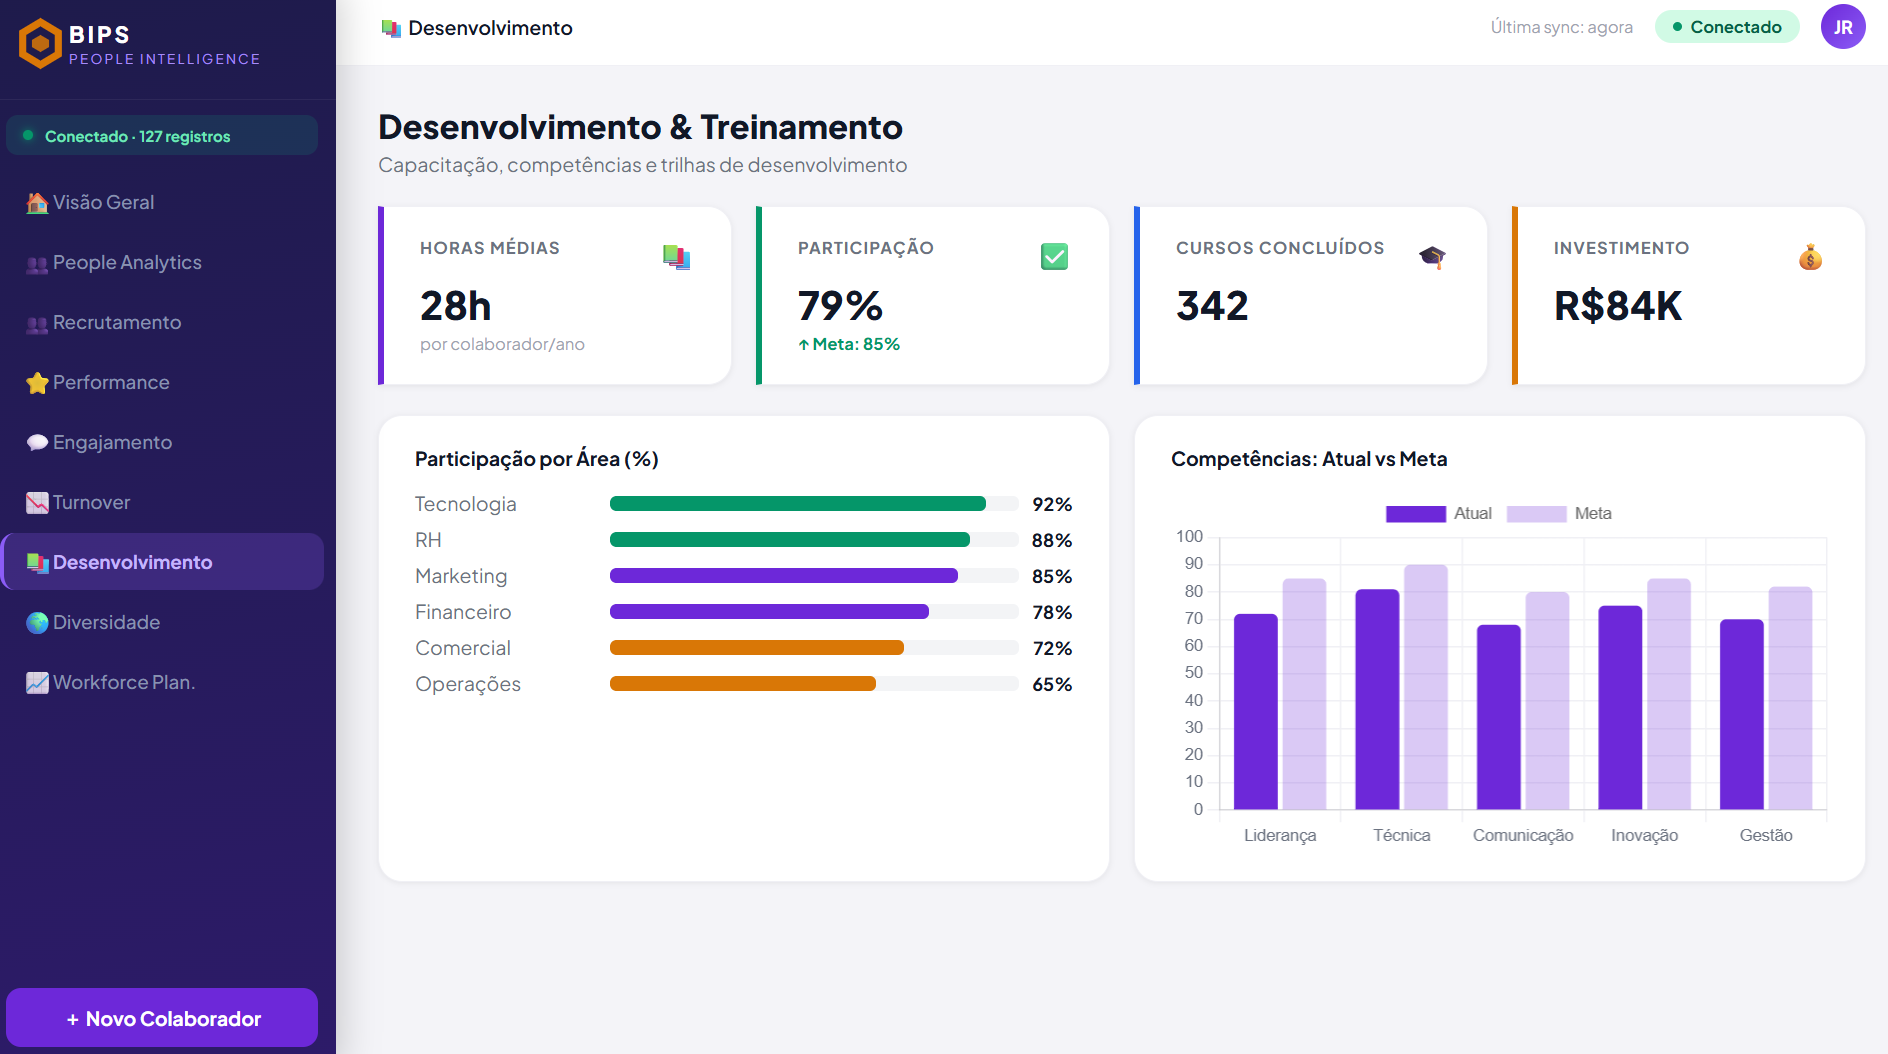1888x1054 pixels.
Task: Click the Inovação Meta bar
Action: click(x=1669, y=694)
